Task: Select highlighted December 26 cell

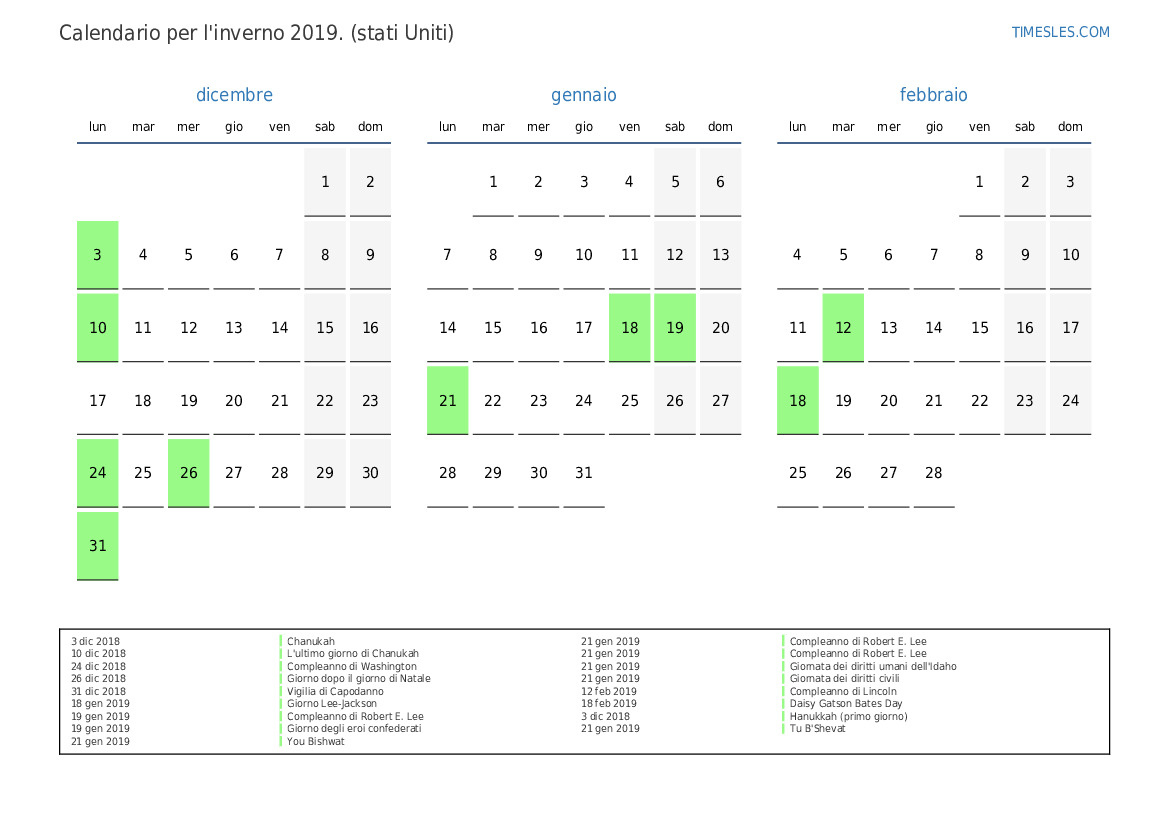Action: point(189,473)
